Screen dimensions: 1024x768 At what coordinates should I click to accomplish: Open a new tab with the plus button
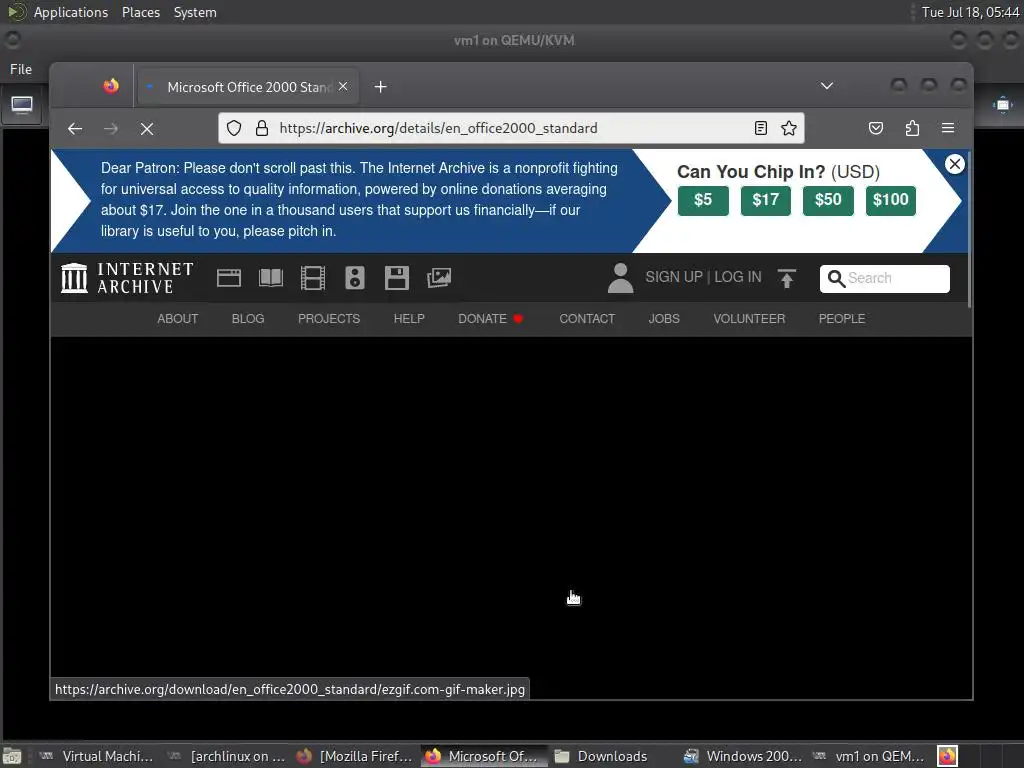tap(381, 87)
